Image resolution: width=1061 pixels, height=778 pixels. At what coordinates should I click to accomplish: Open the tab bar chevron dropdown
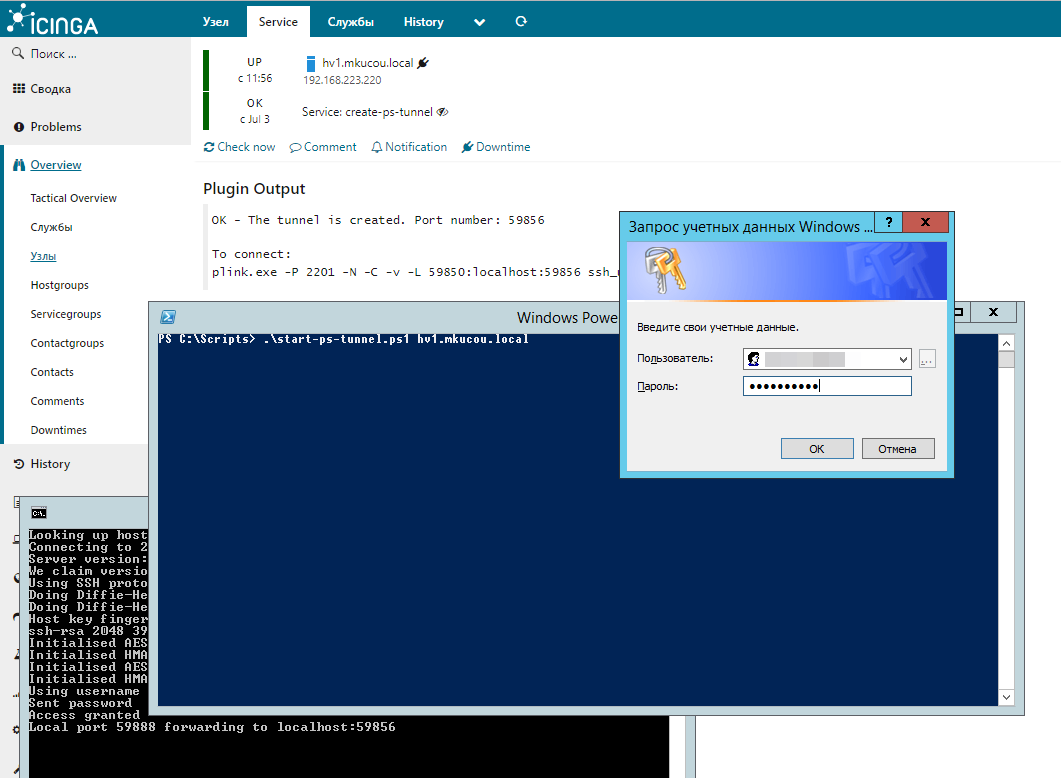[x=480, y=22]
